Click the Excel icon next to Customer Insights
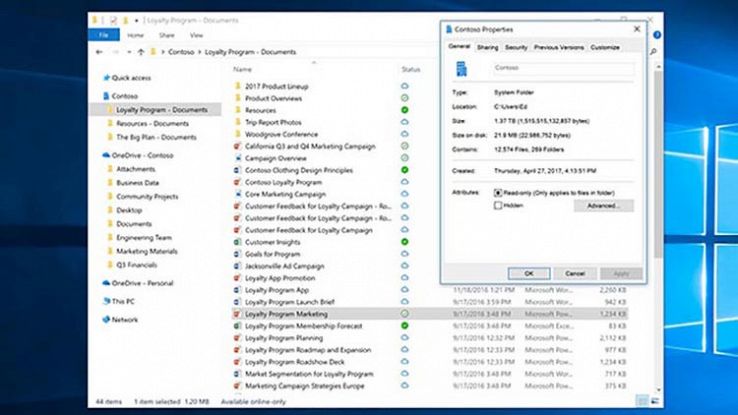The height and width of the screenshot is (415, 738). pyautogui.click(x=238, y=242)
